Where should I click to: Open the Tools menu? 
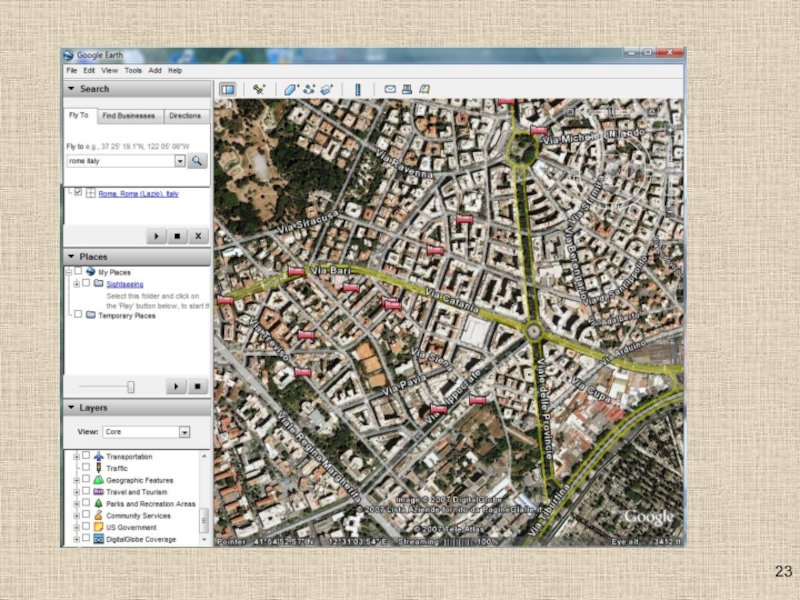pyautogui.click(x=133, y=71)
